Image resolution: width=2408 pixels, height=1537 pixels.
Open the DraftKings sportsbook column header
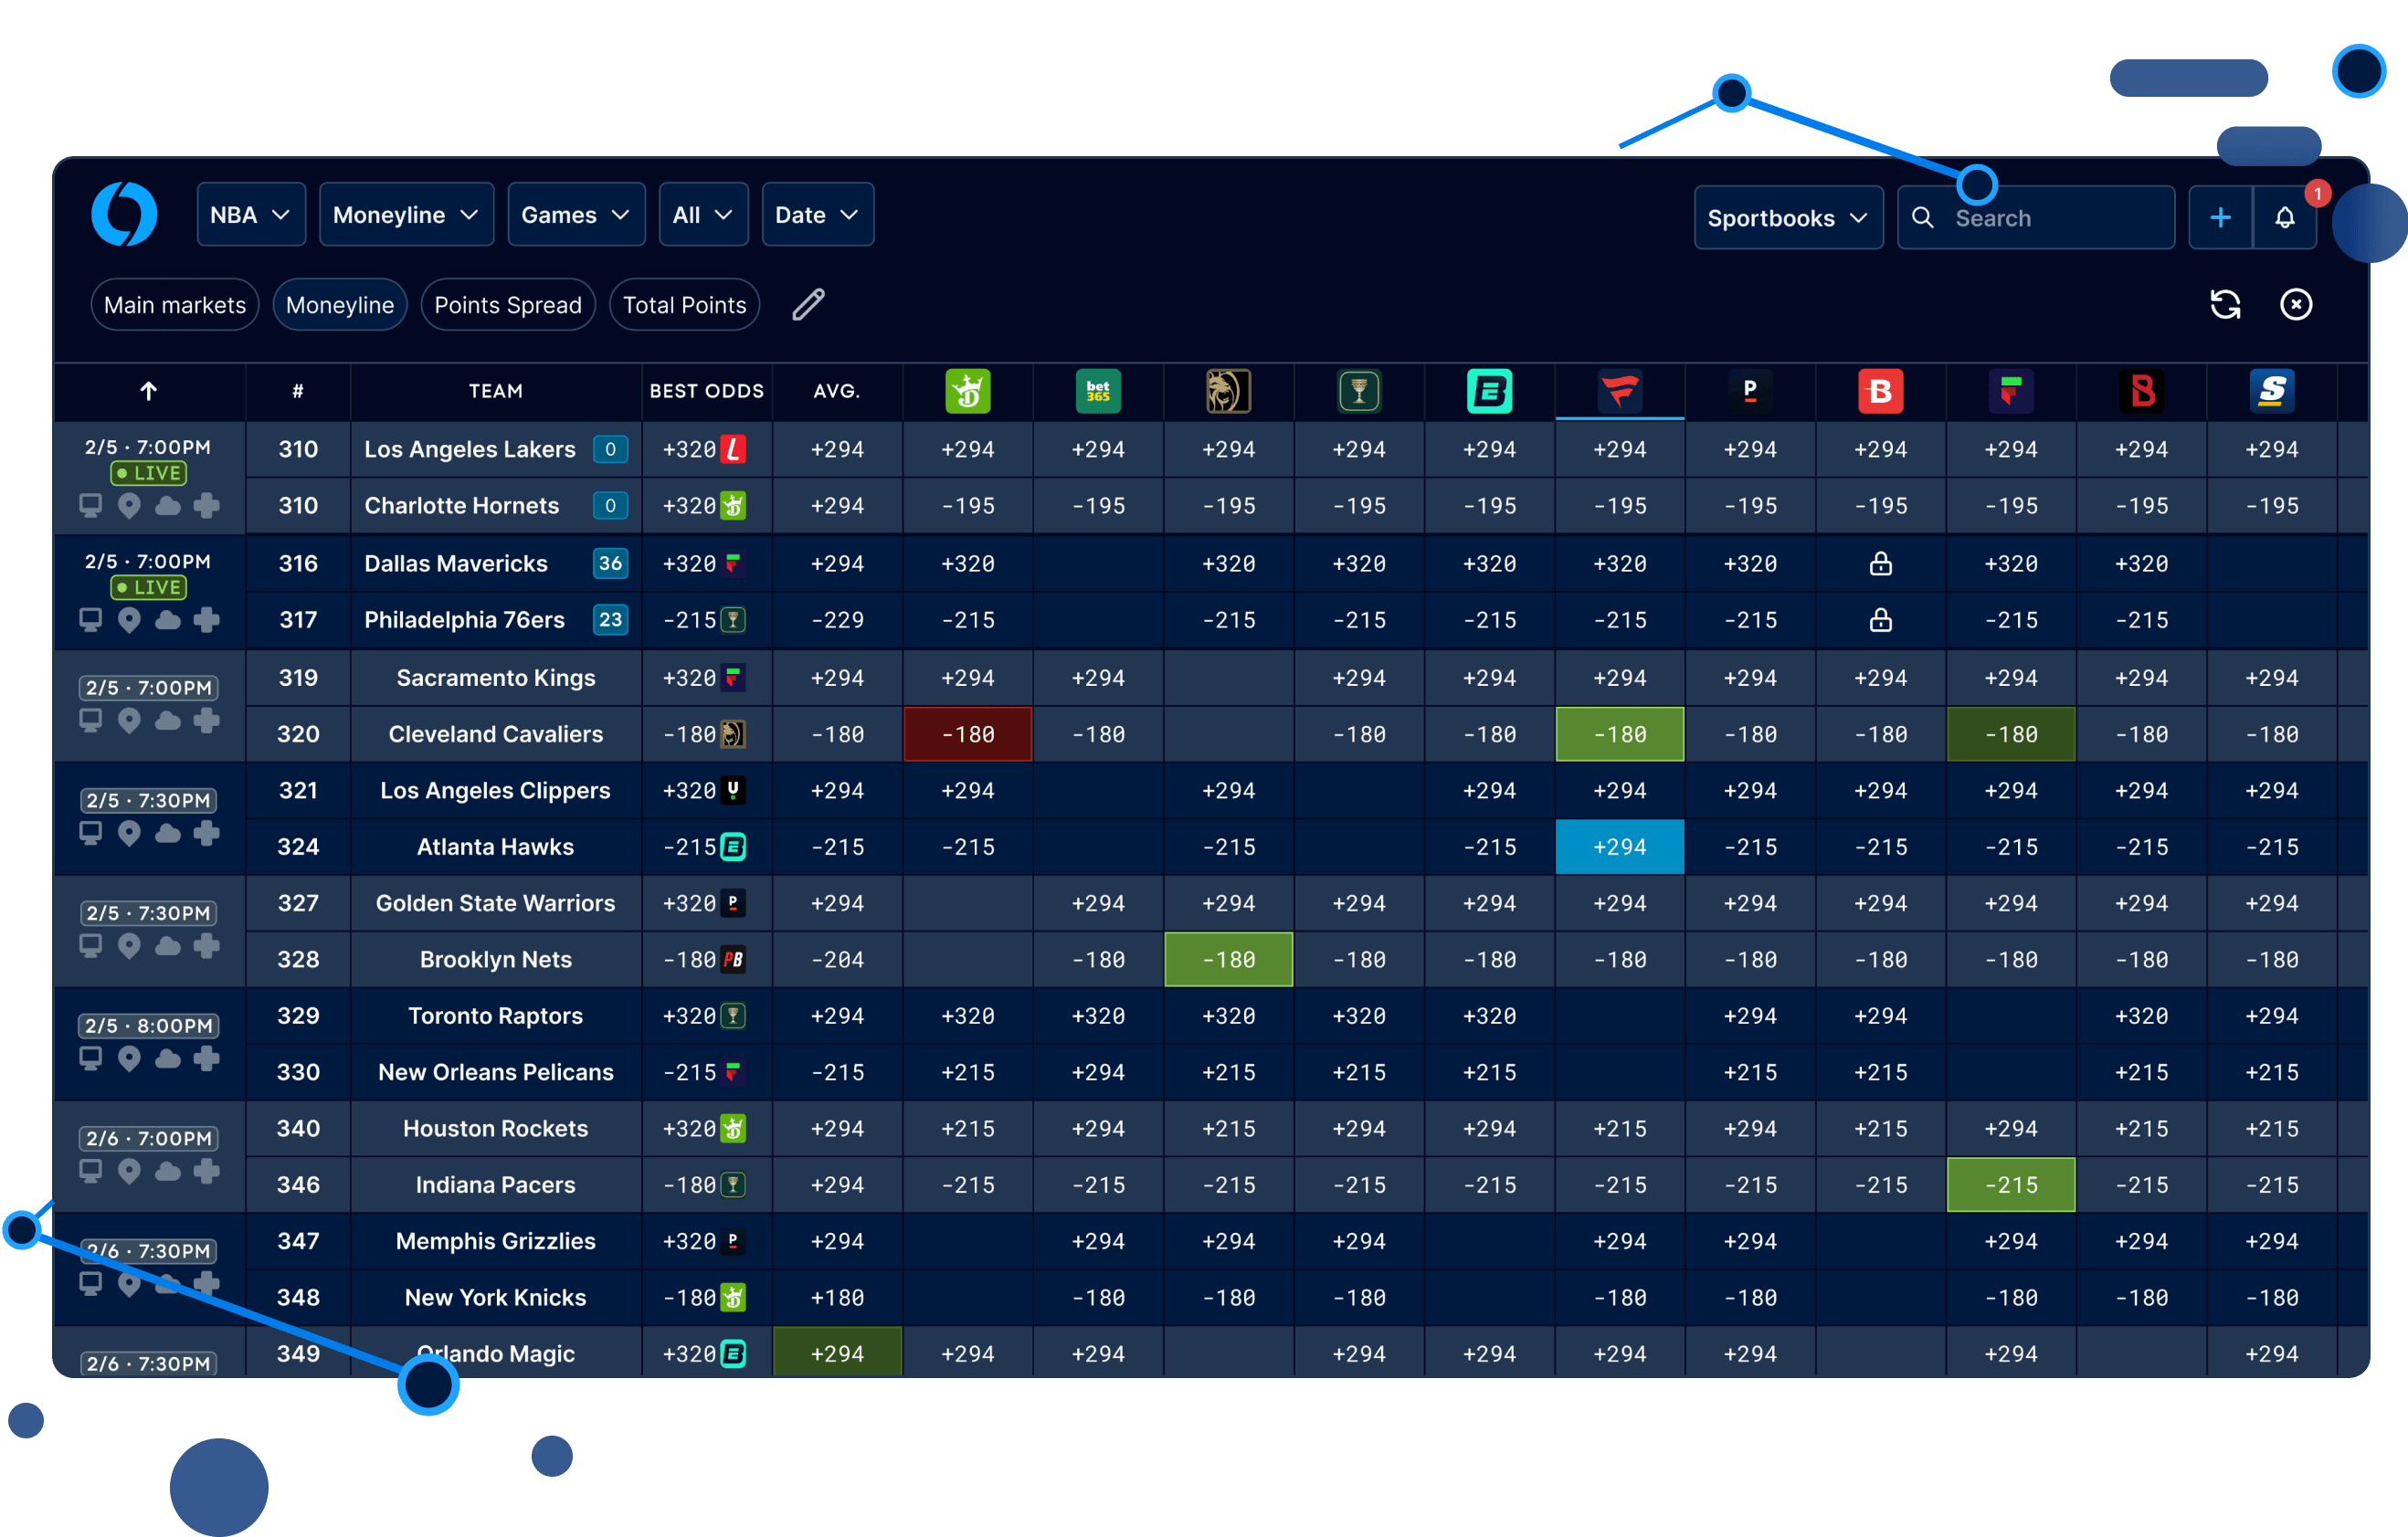967,391
